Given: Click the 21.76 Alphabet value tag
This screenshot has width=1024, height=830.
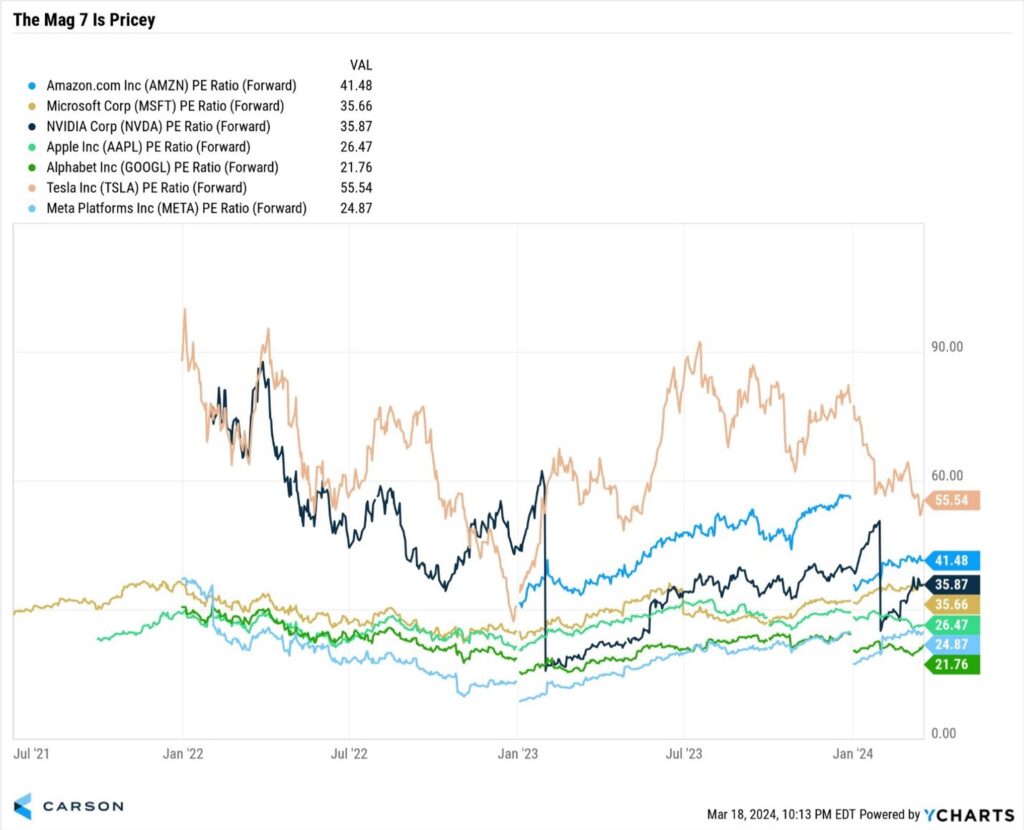Looking at the screenshot, I should [x=954, y=664].
